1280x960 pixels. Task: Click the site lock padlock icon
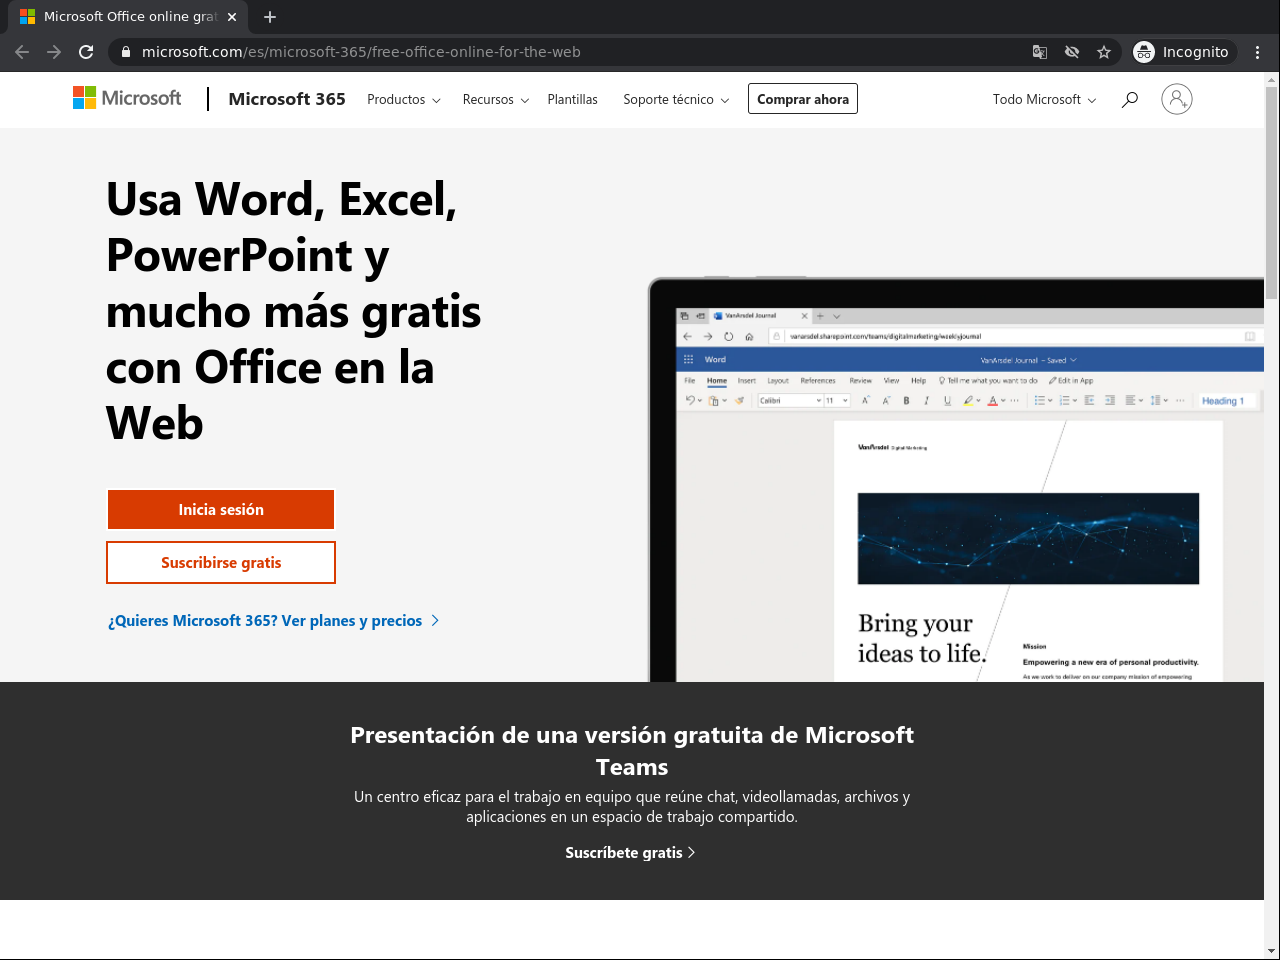(126, 52)
